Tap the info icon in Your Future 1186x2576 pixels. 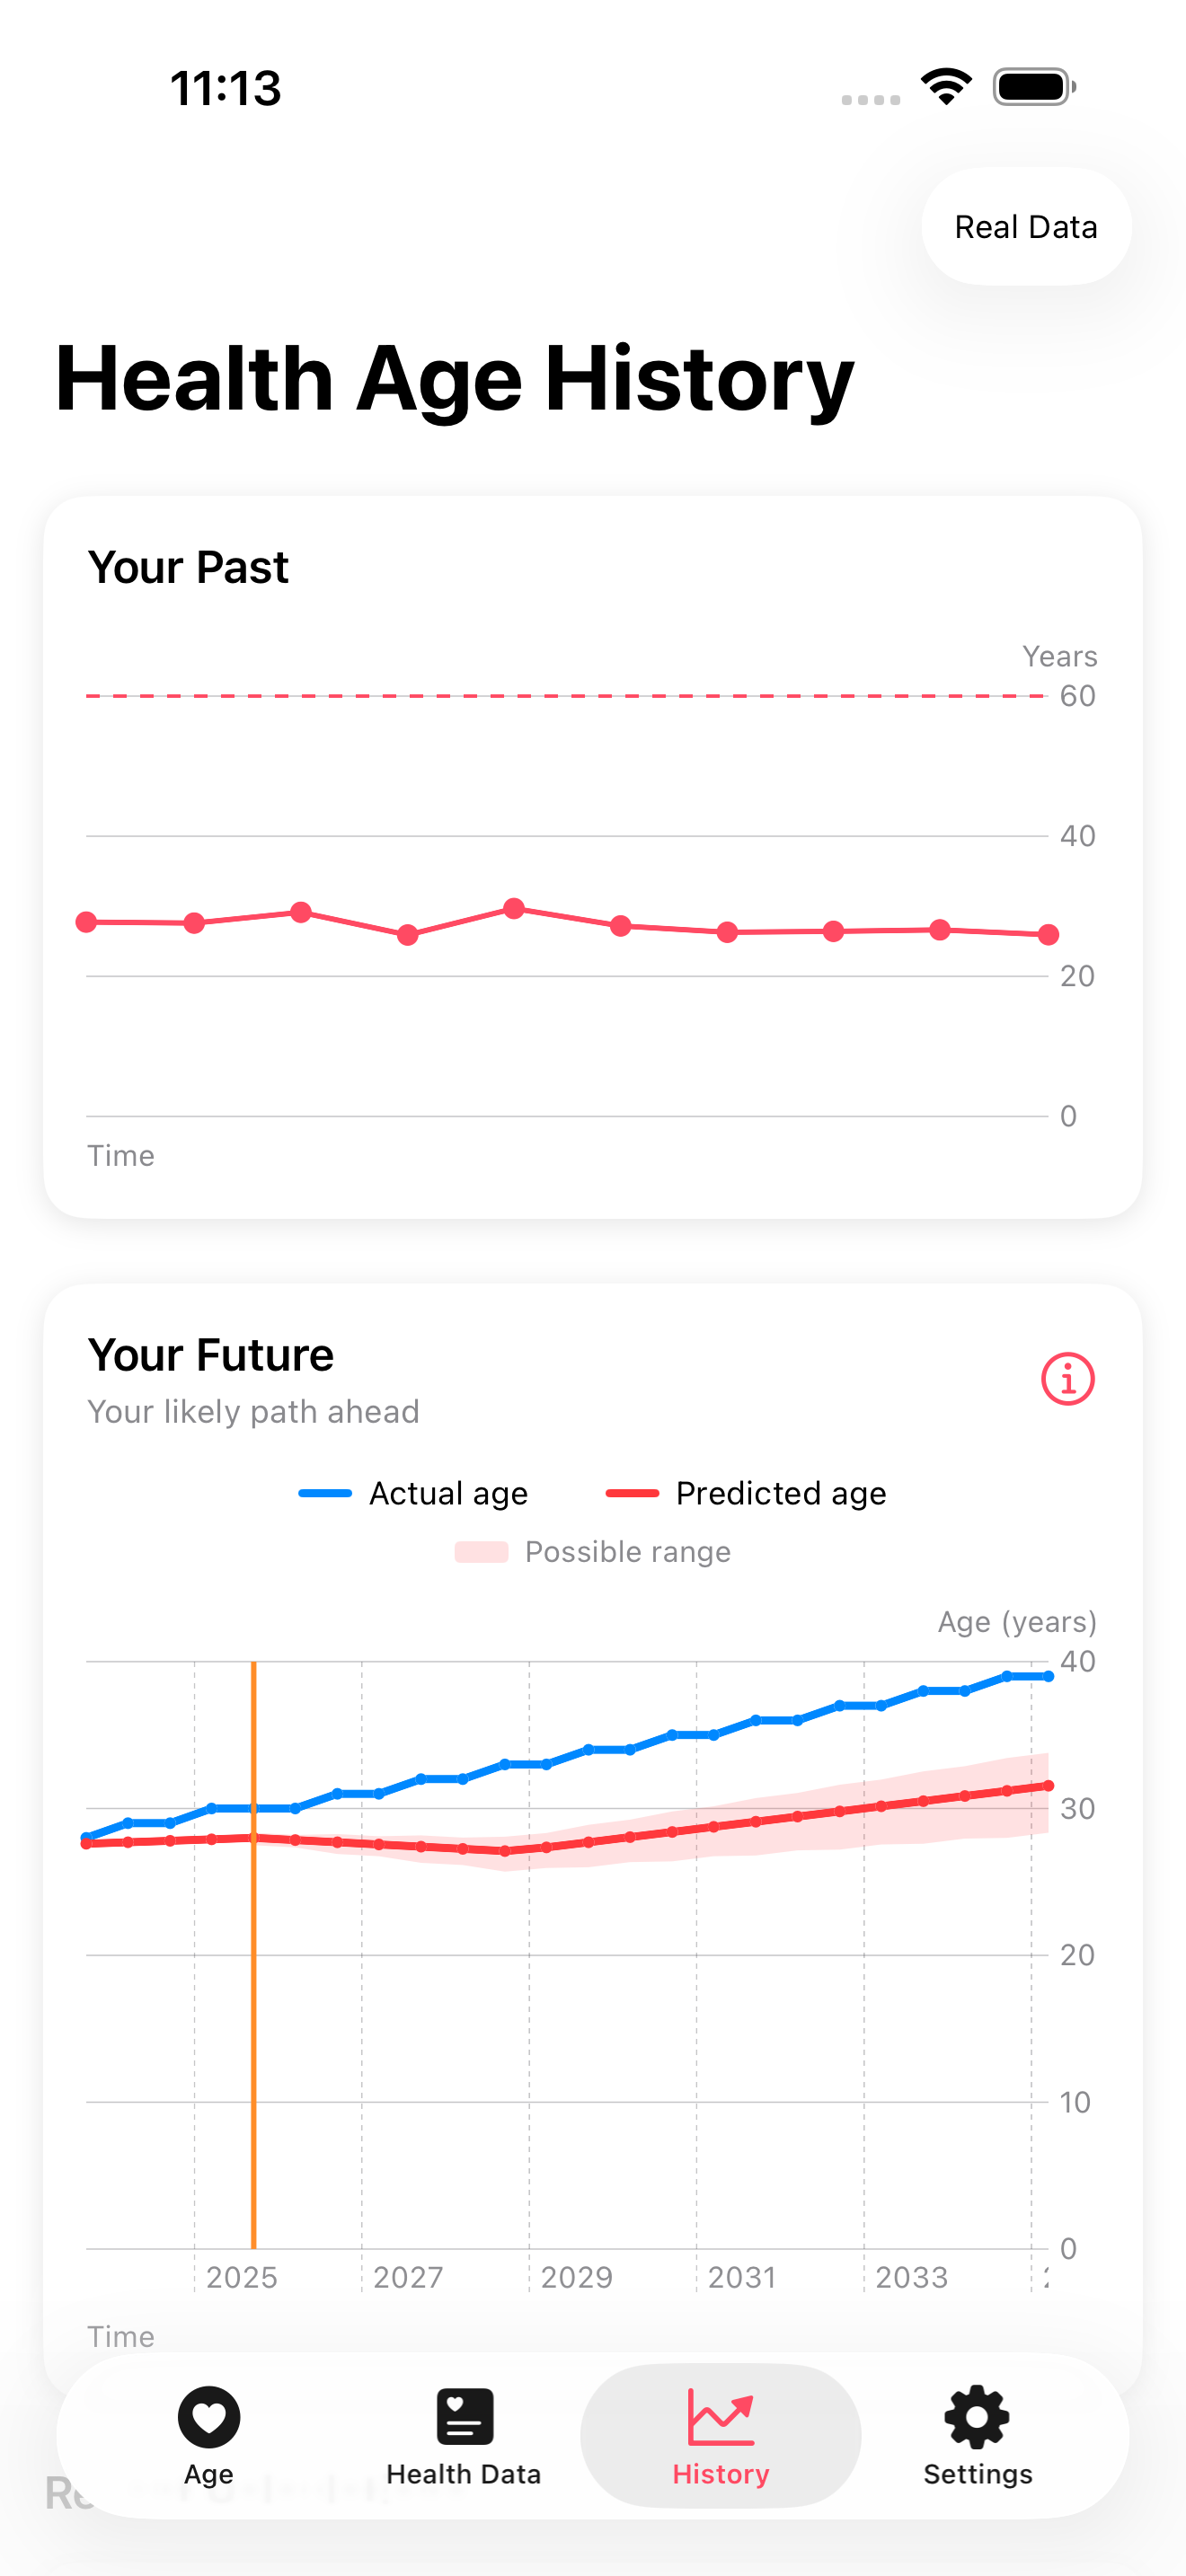coord(1067,1379)
